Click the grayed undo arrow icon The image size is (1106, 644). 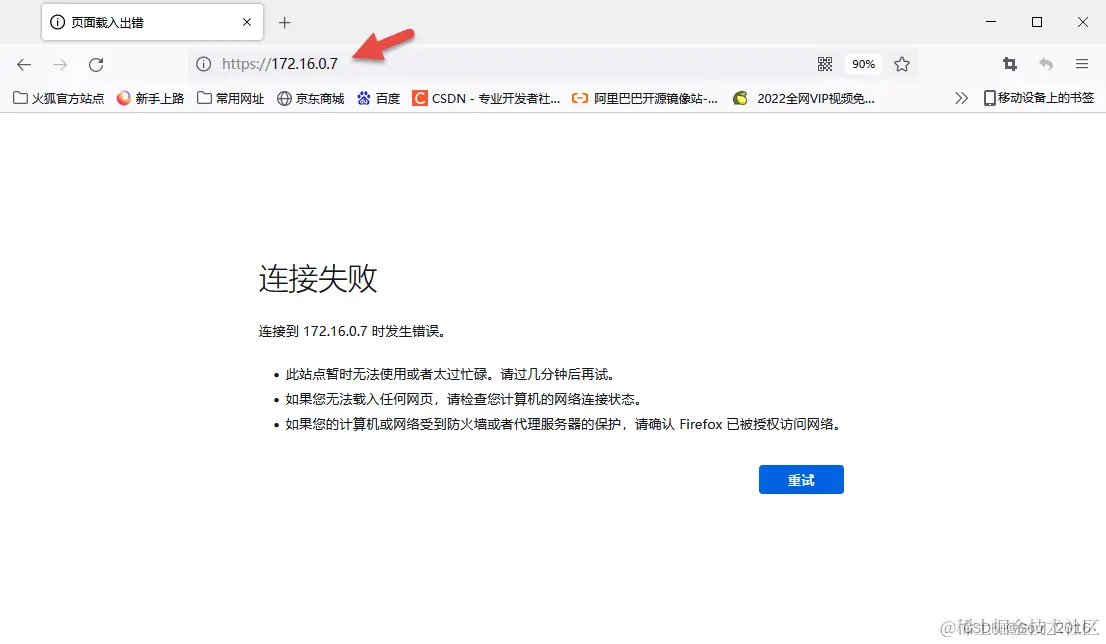tap(1046, 63)
